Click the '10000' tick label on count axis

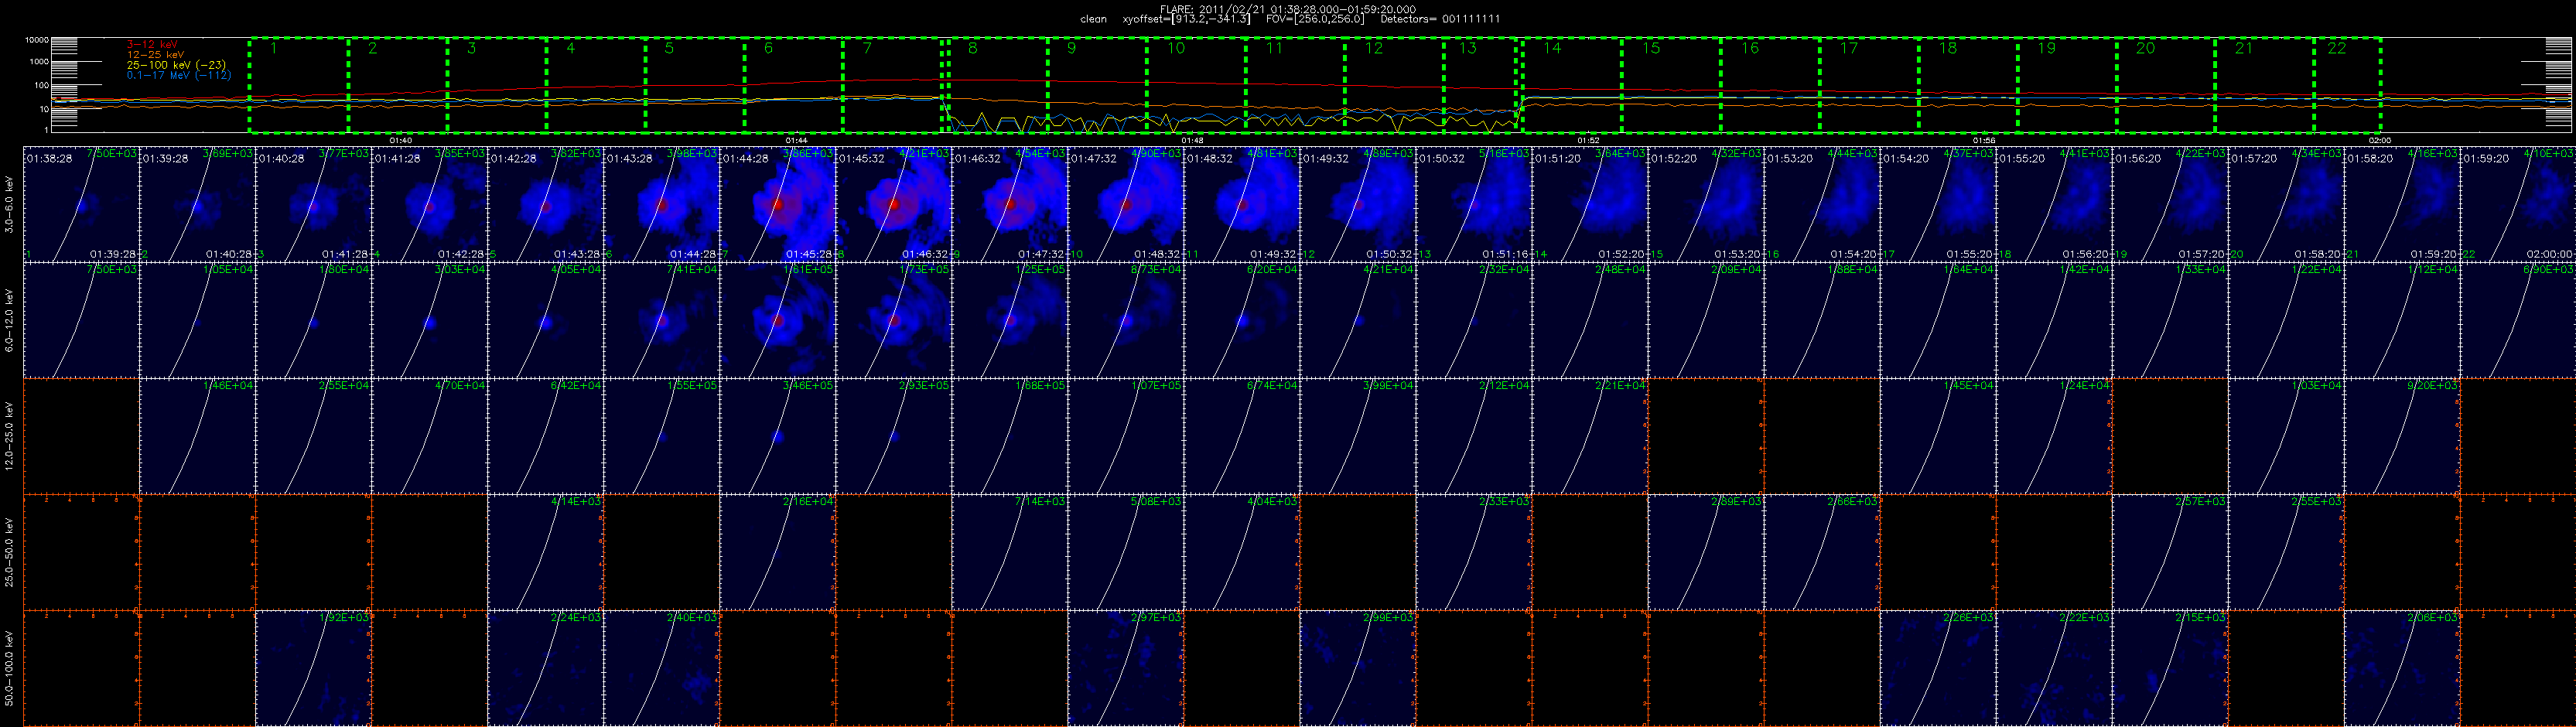click(37, 40)
